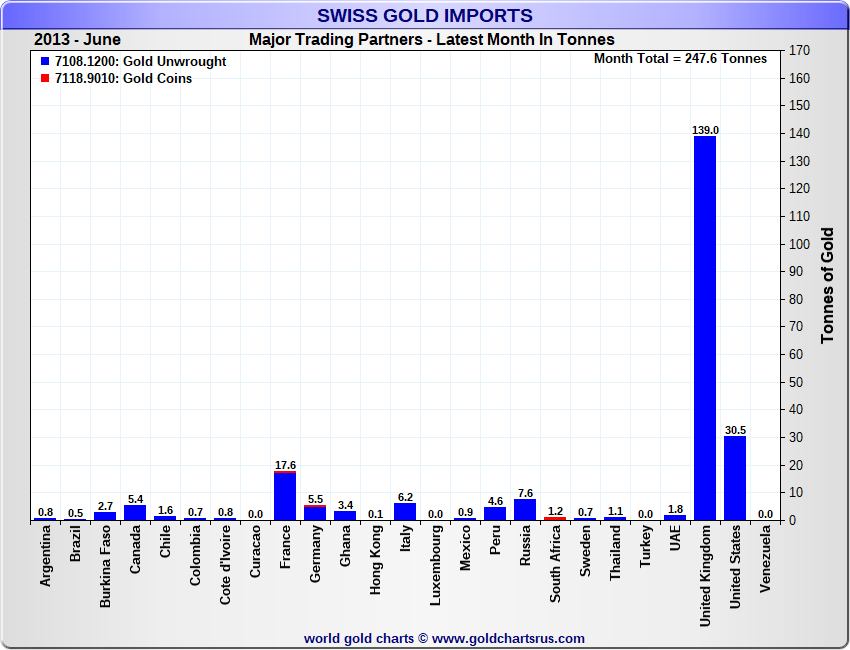Image resolution: width=850 pixels, height=650 pixels.
Task: Click the red Gold Coins legend swatch
Action: pyautogui.click(x=45, y=79)
